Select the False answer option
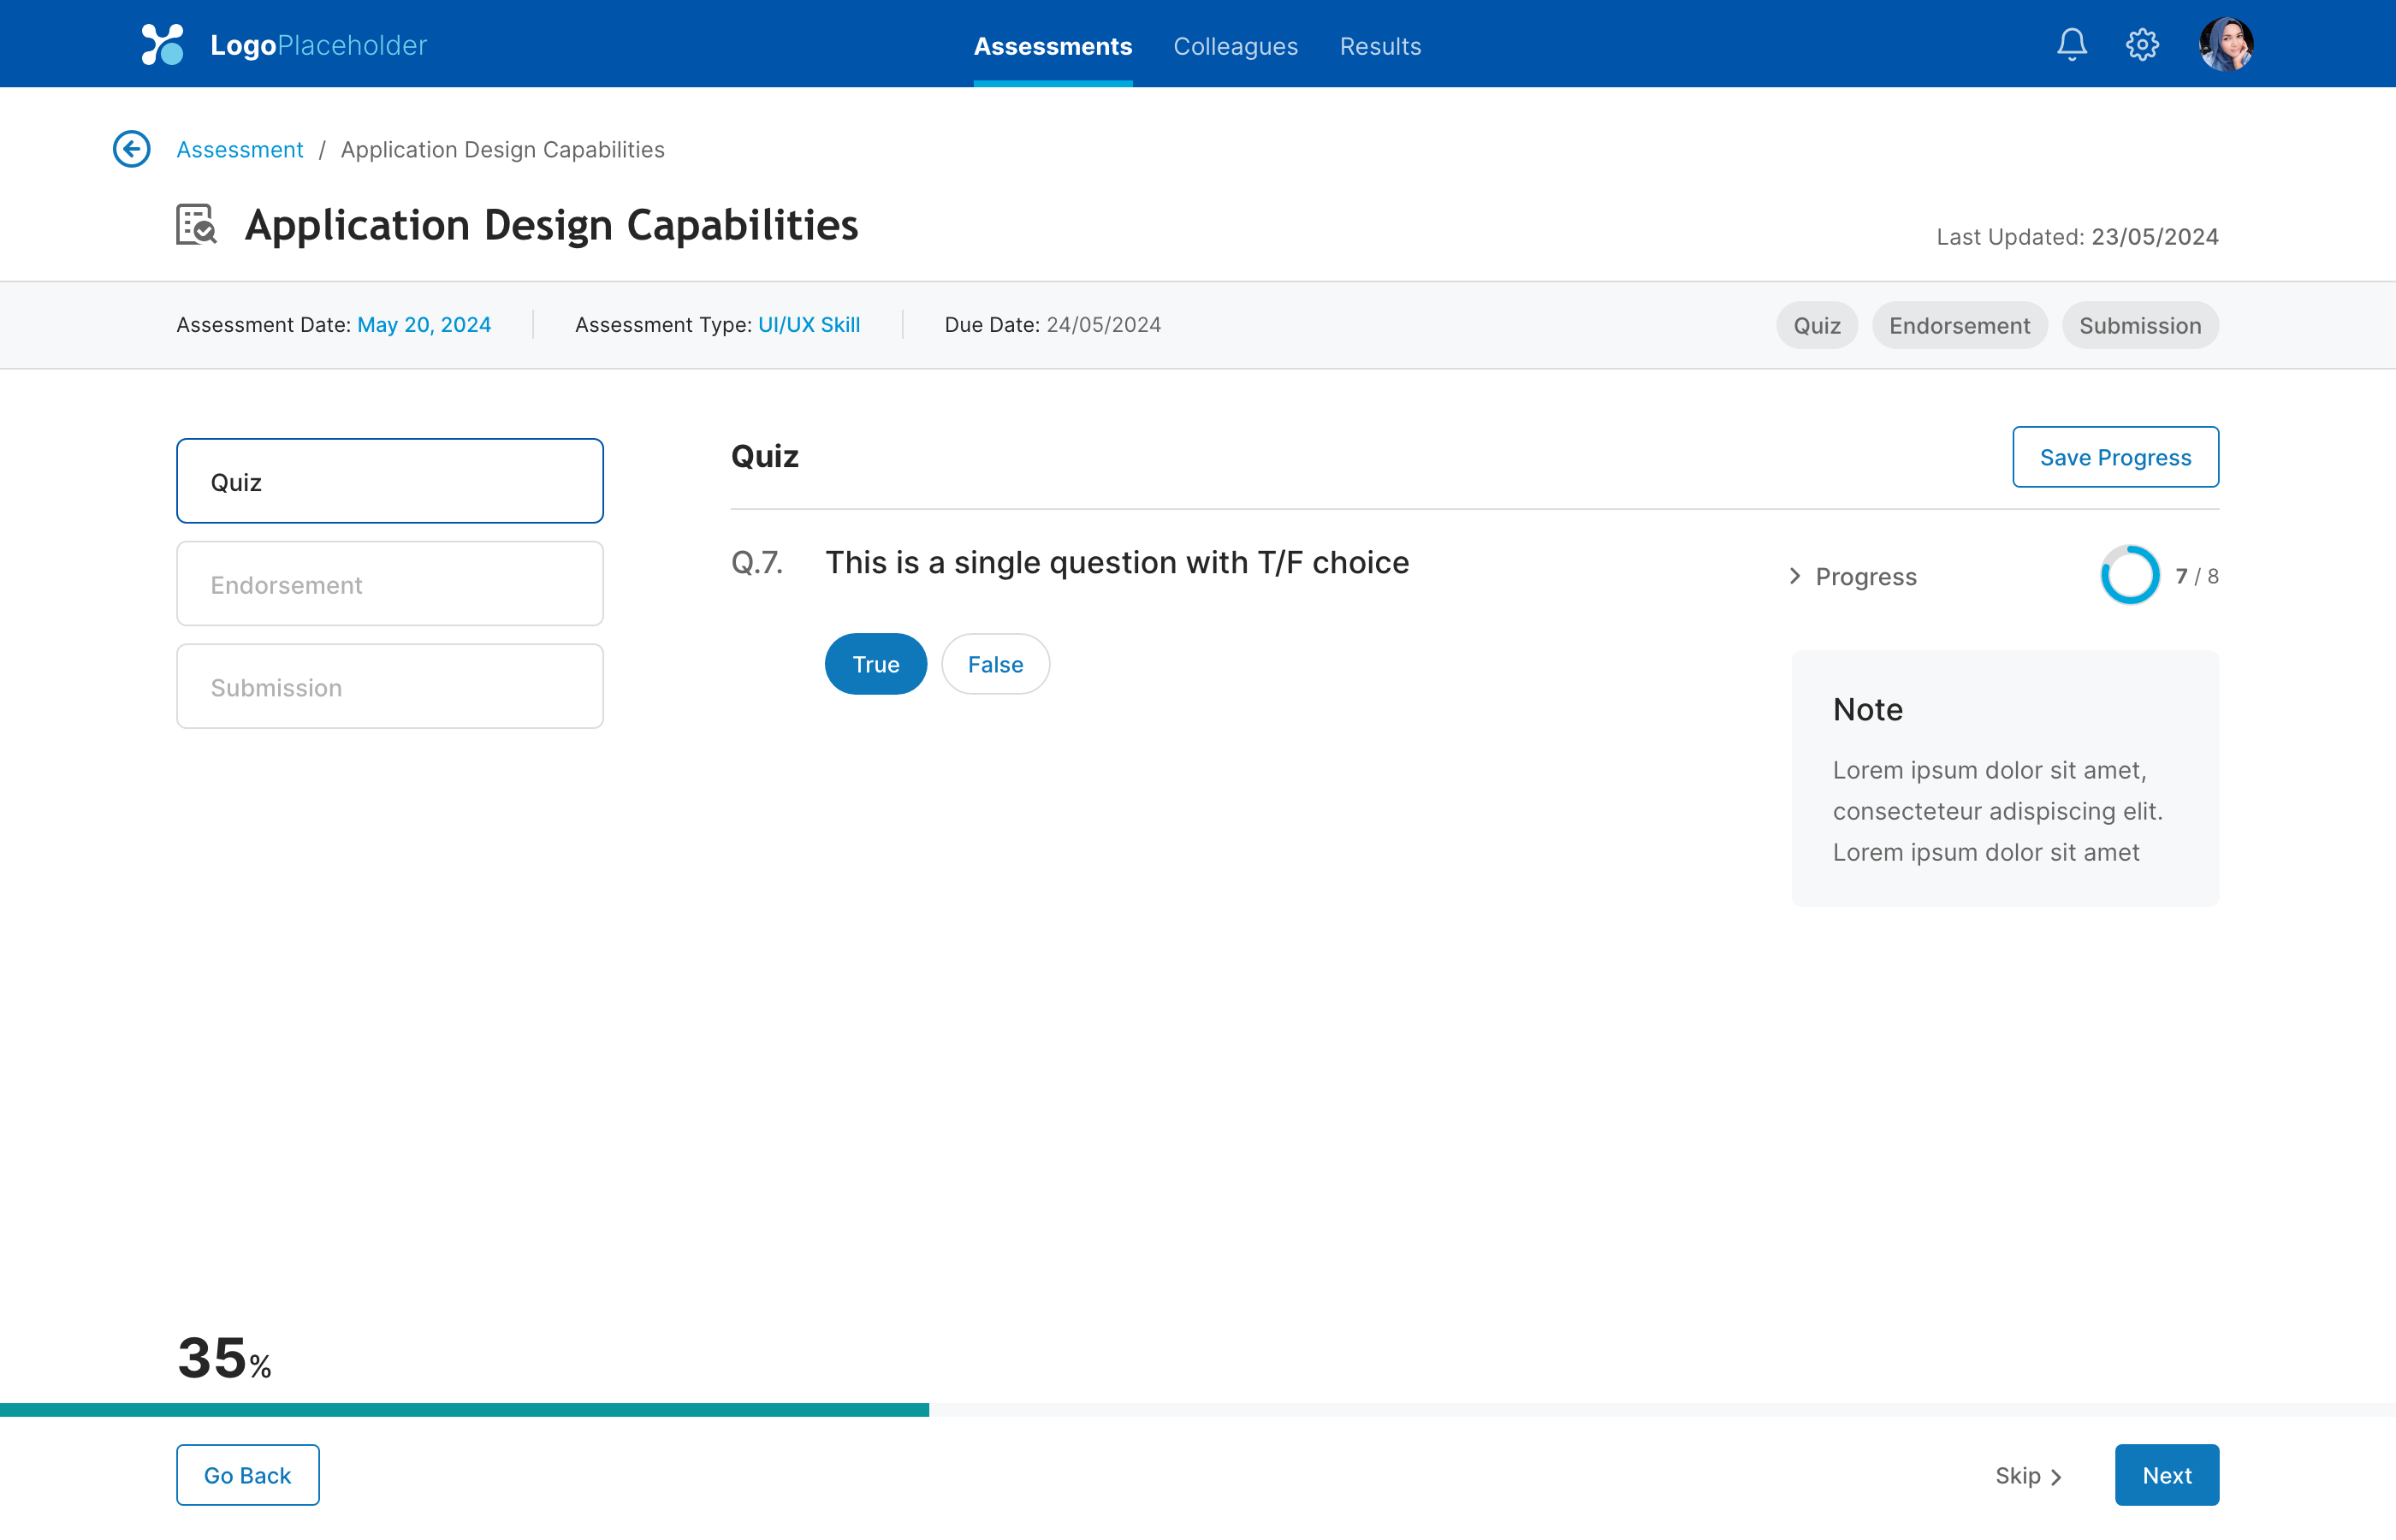 click(x=995, y=664)
